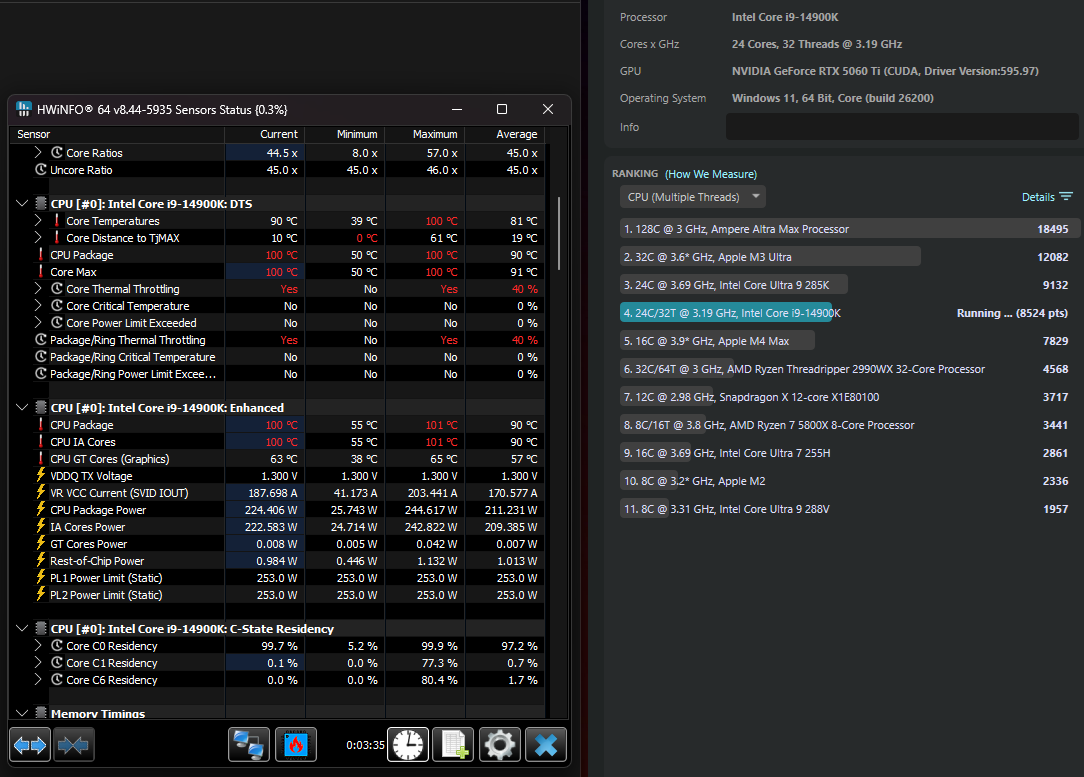Image resolution: width=1084 pixels, height=777 pixels.
Task: Click the blue X button in HWiNFO toolbar
Action: (546, 745)
